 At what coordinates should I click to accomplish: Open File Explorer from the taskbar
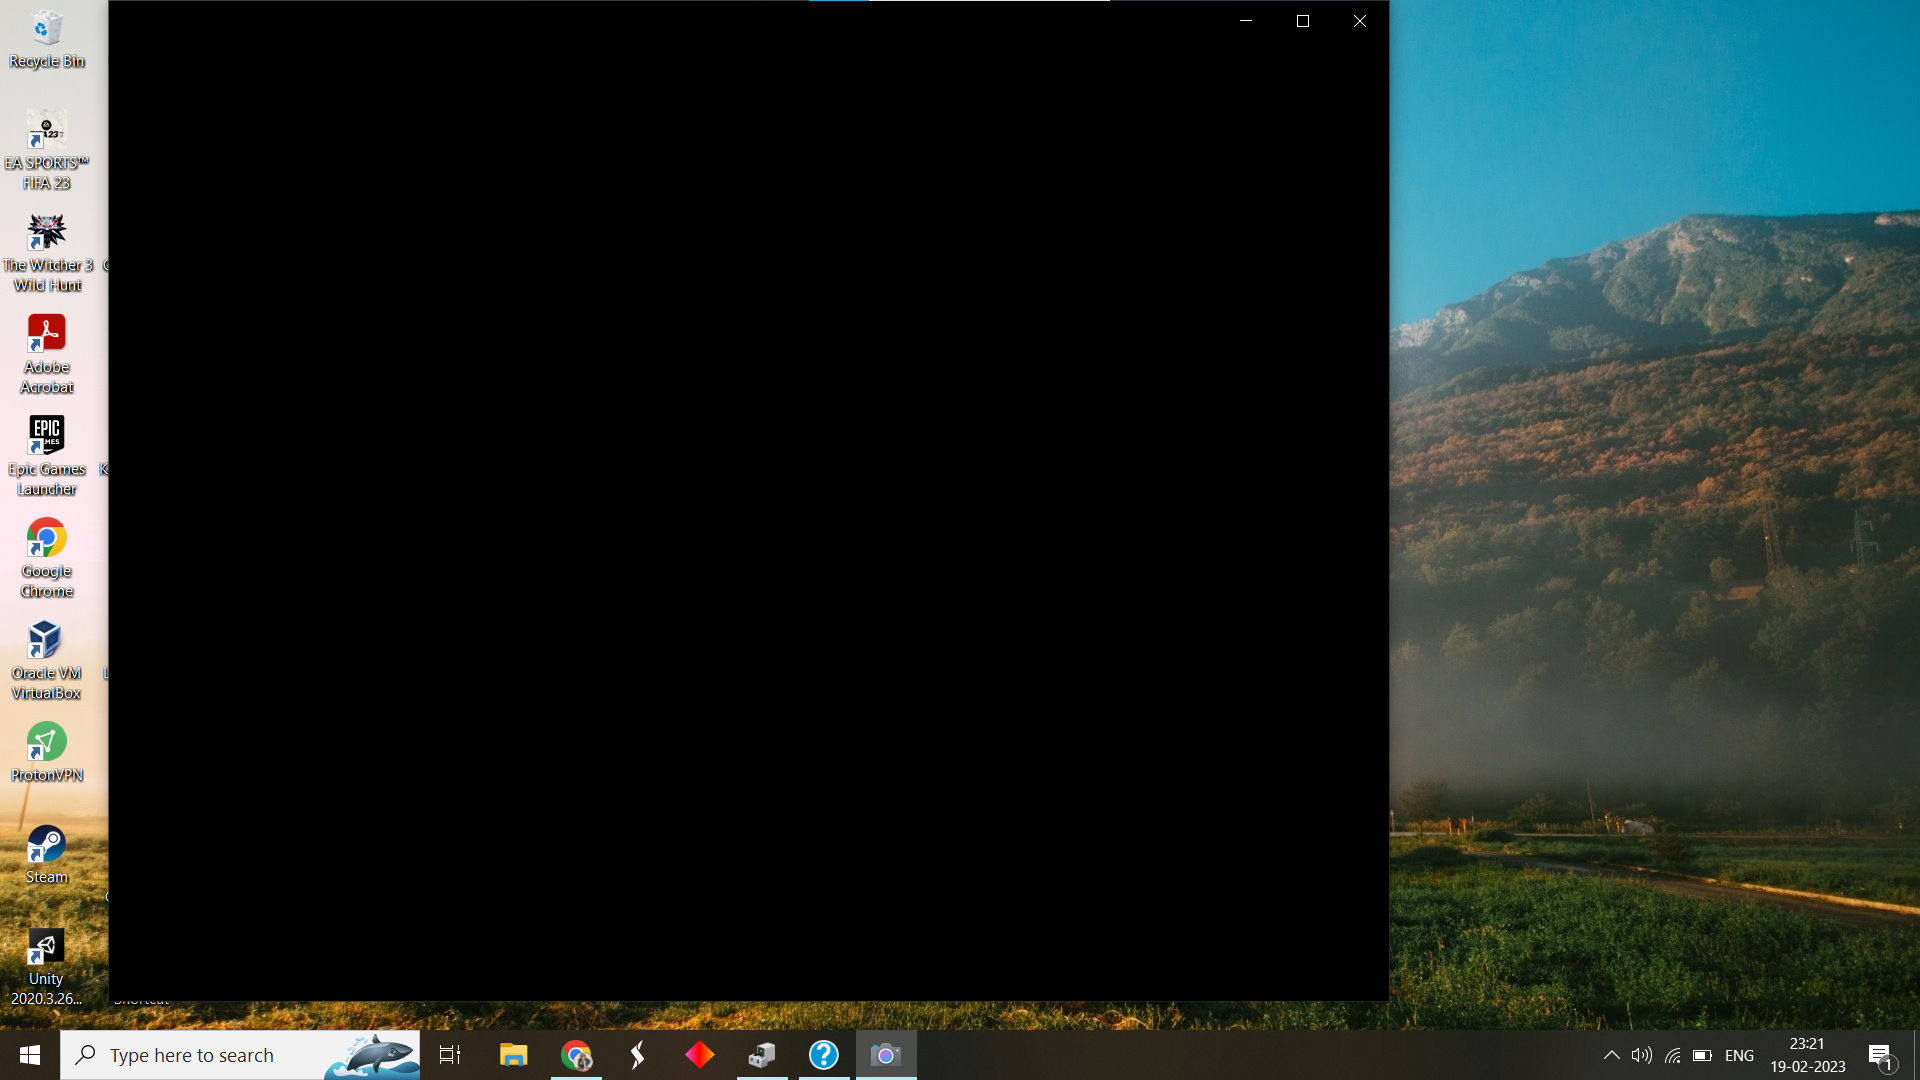click(x=513, y=1055)
